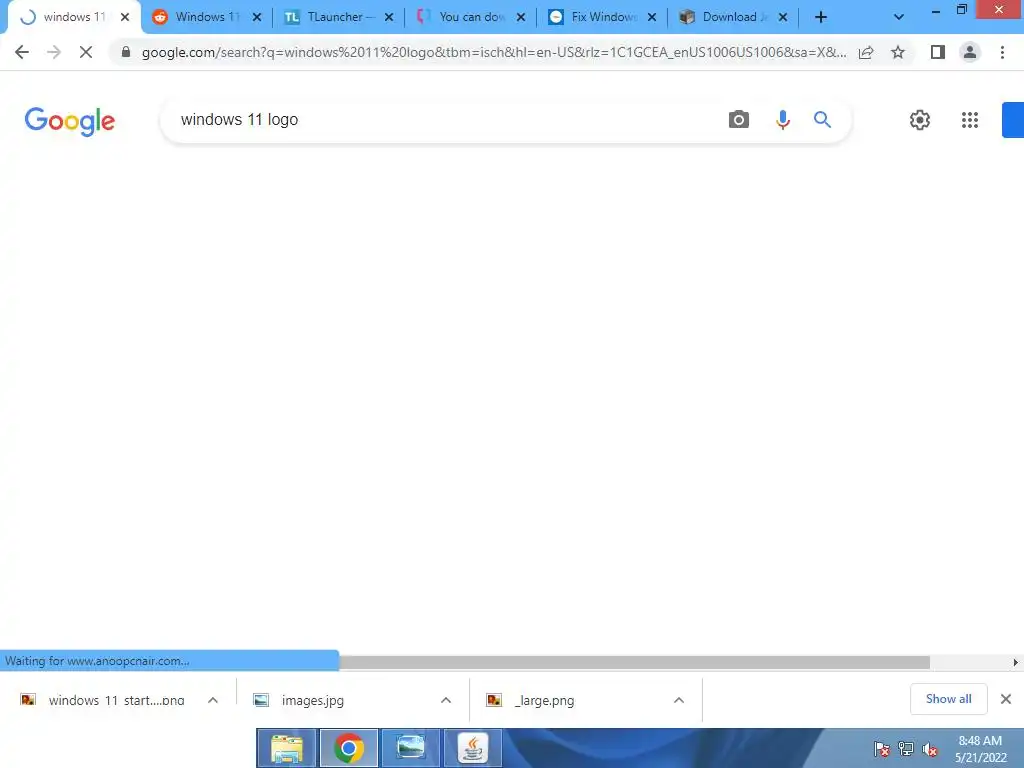
Task: Start voice search with microphone
Action: click(x=782, y=120)
